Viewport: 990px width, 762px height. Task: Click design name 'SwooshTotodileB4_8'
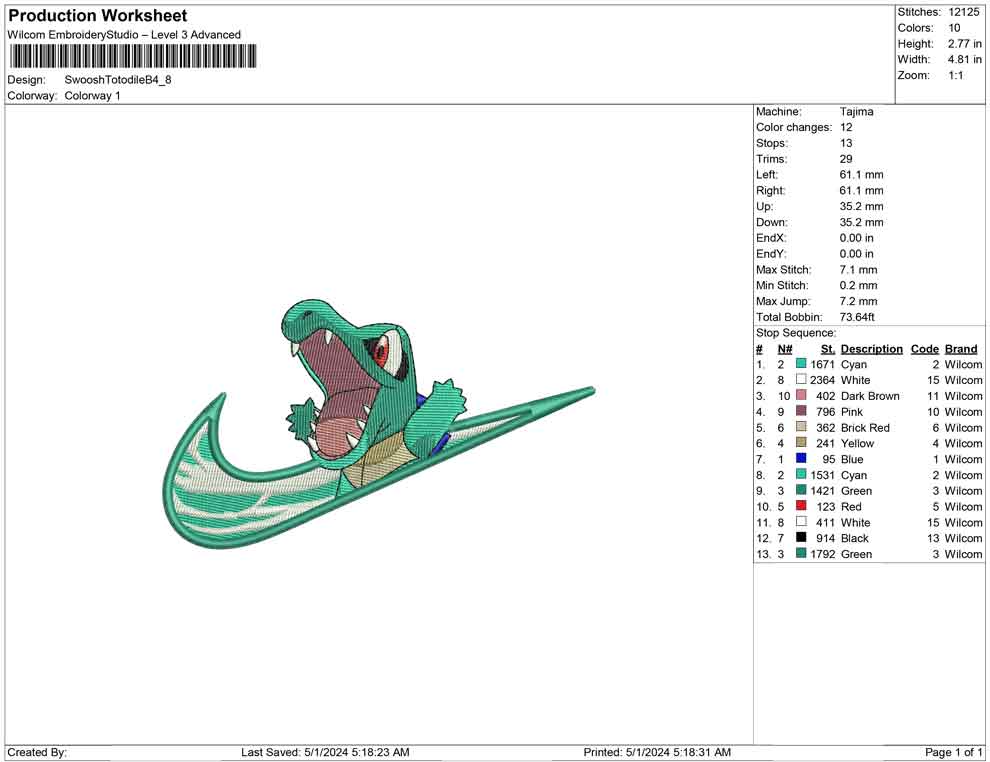(118, 80)
